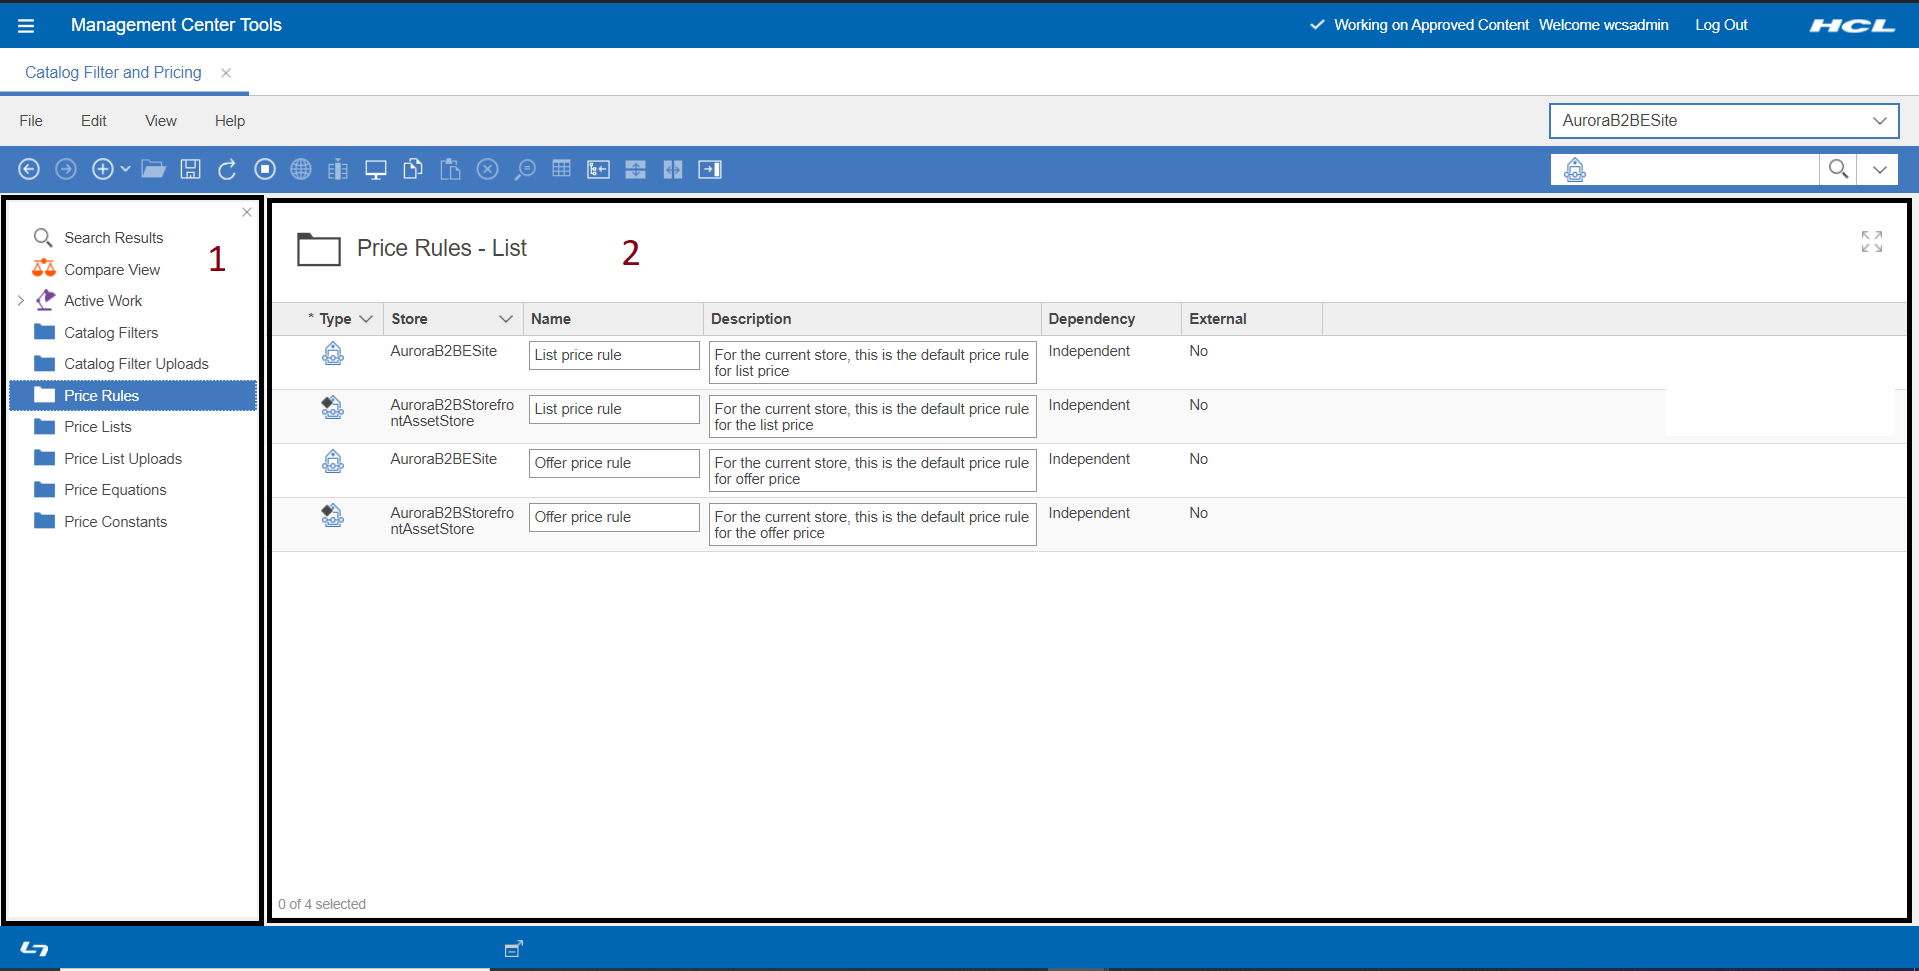
Task: Click the Open folder toolbar icon
Action: (x=153, y=169)
